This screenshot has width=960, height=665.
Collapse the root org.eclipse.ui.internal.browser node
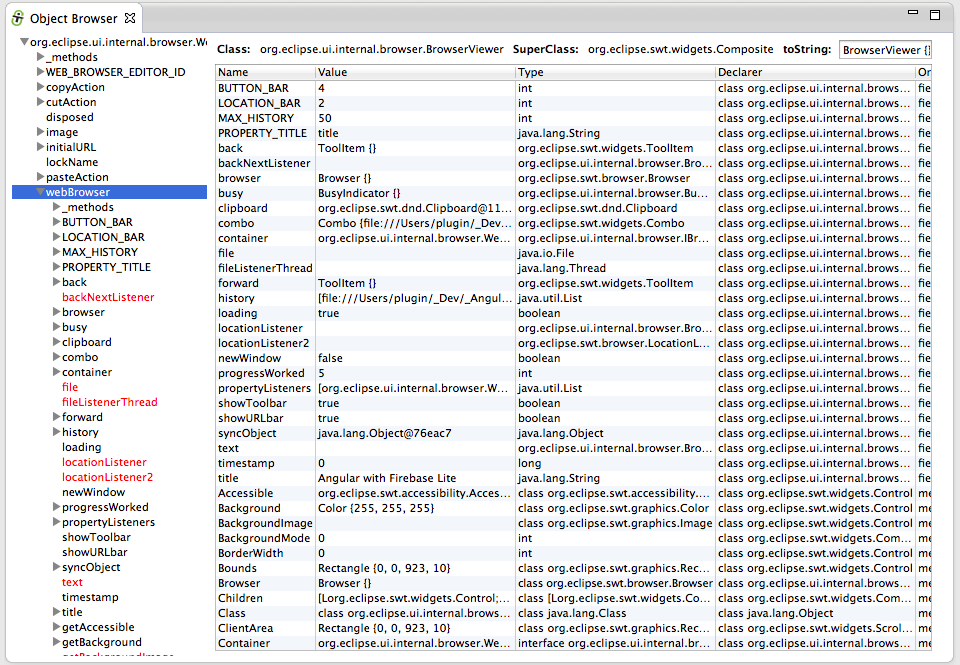coord(24,43)
